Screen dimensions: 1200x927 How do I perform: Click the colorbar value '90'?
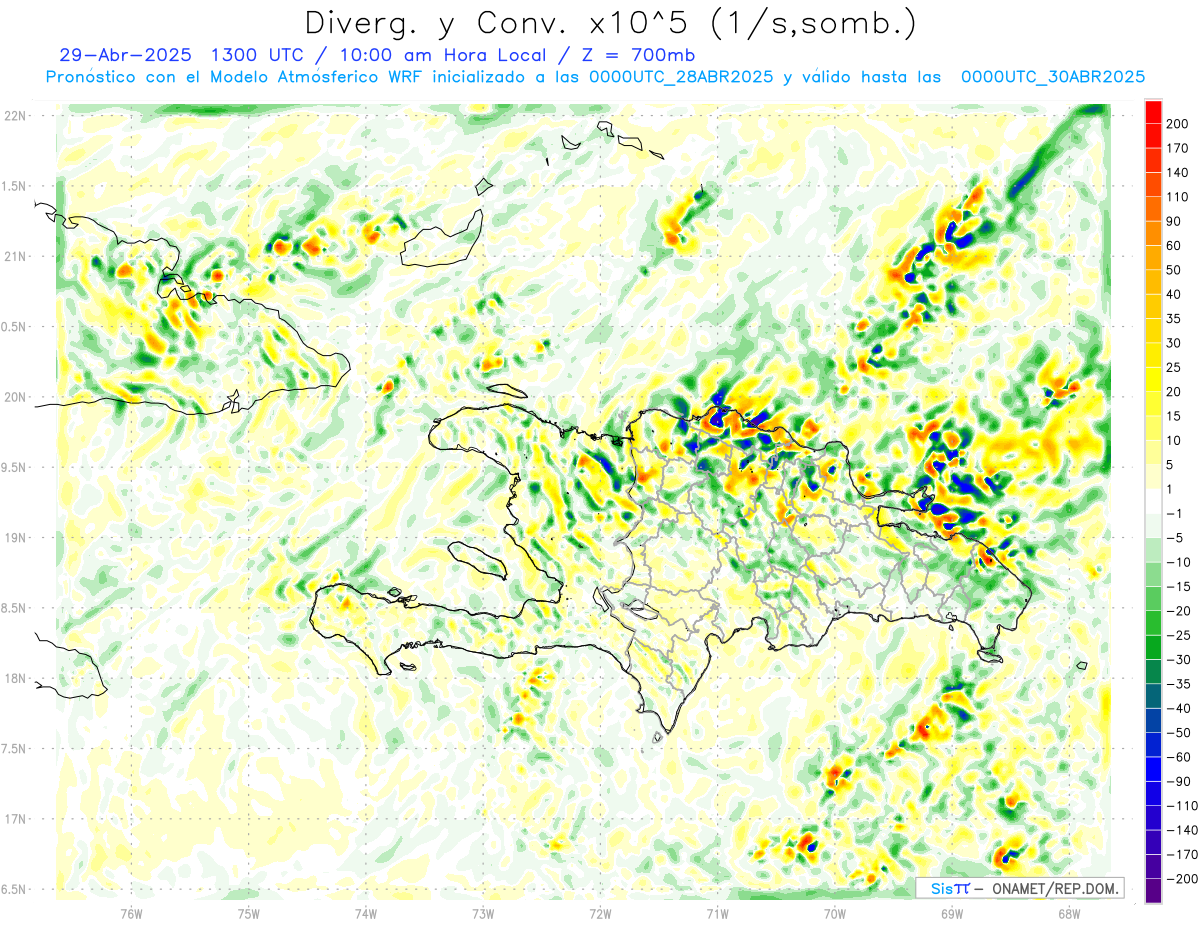point(1175,221)
